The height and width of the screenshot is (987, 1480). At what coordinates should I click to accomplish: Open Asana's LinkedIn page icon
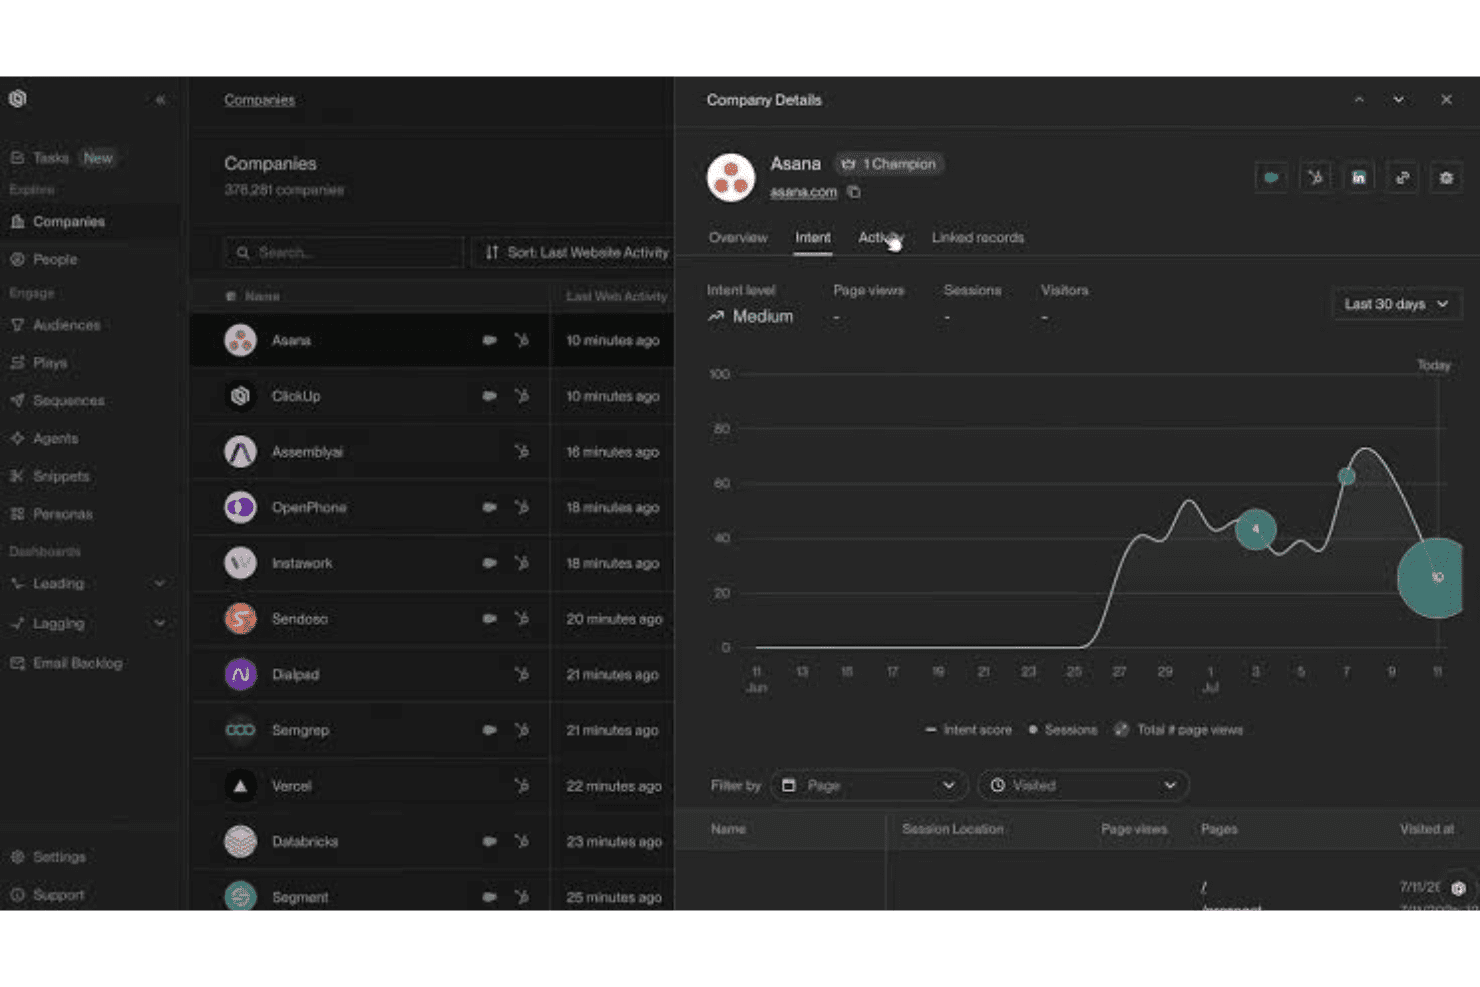[x=1359, y=178]
